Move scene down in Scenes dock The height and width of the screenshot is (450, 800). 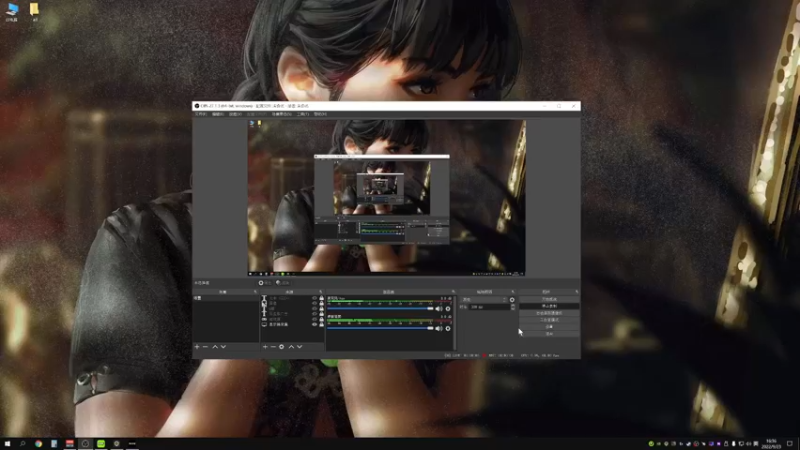223,347
